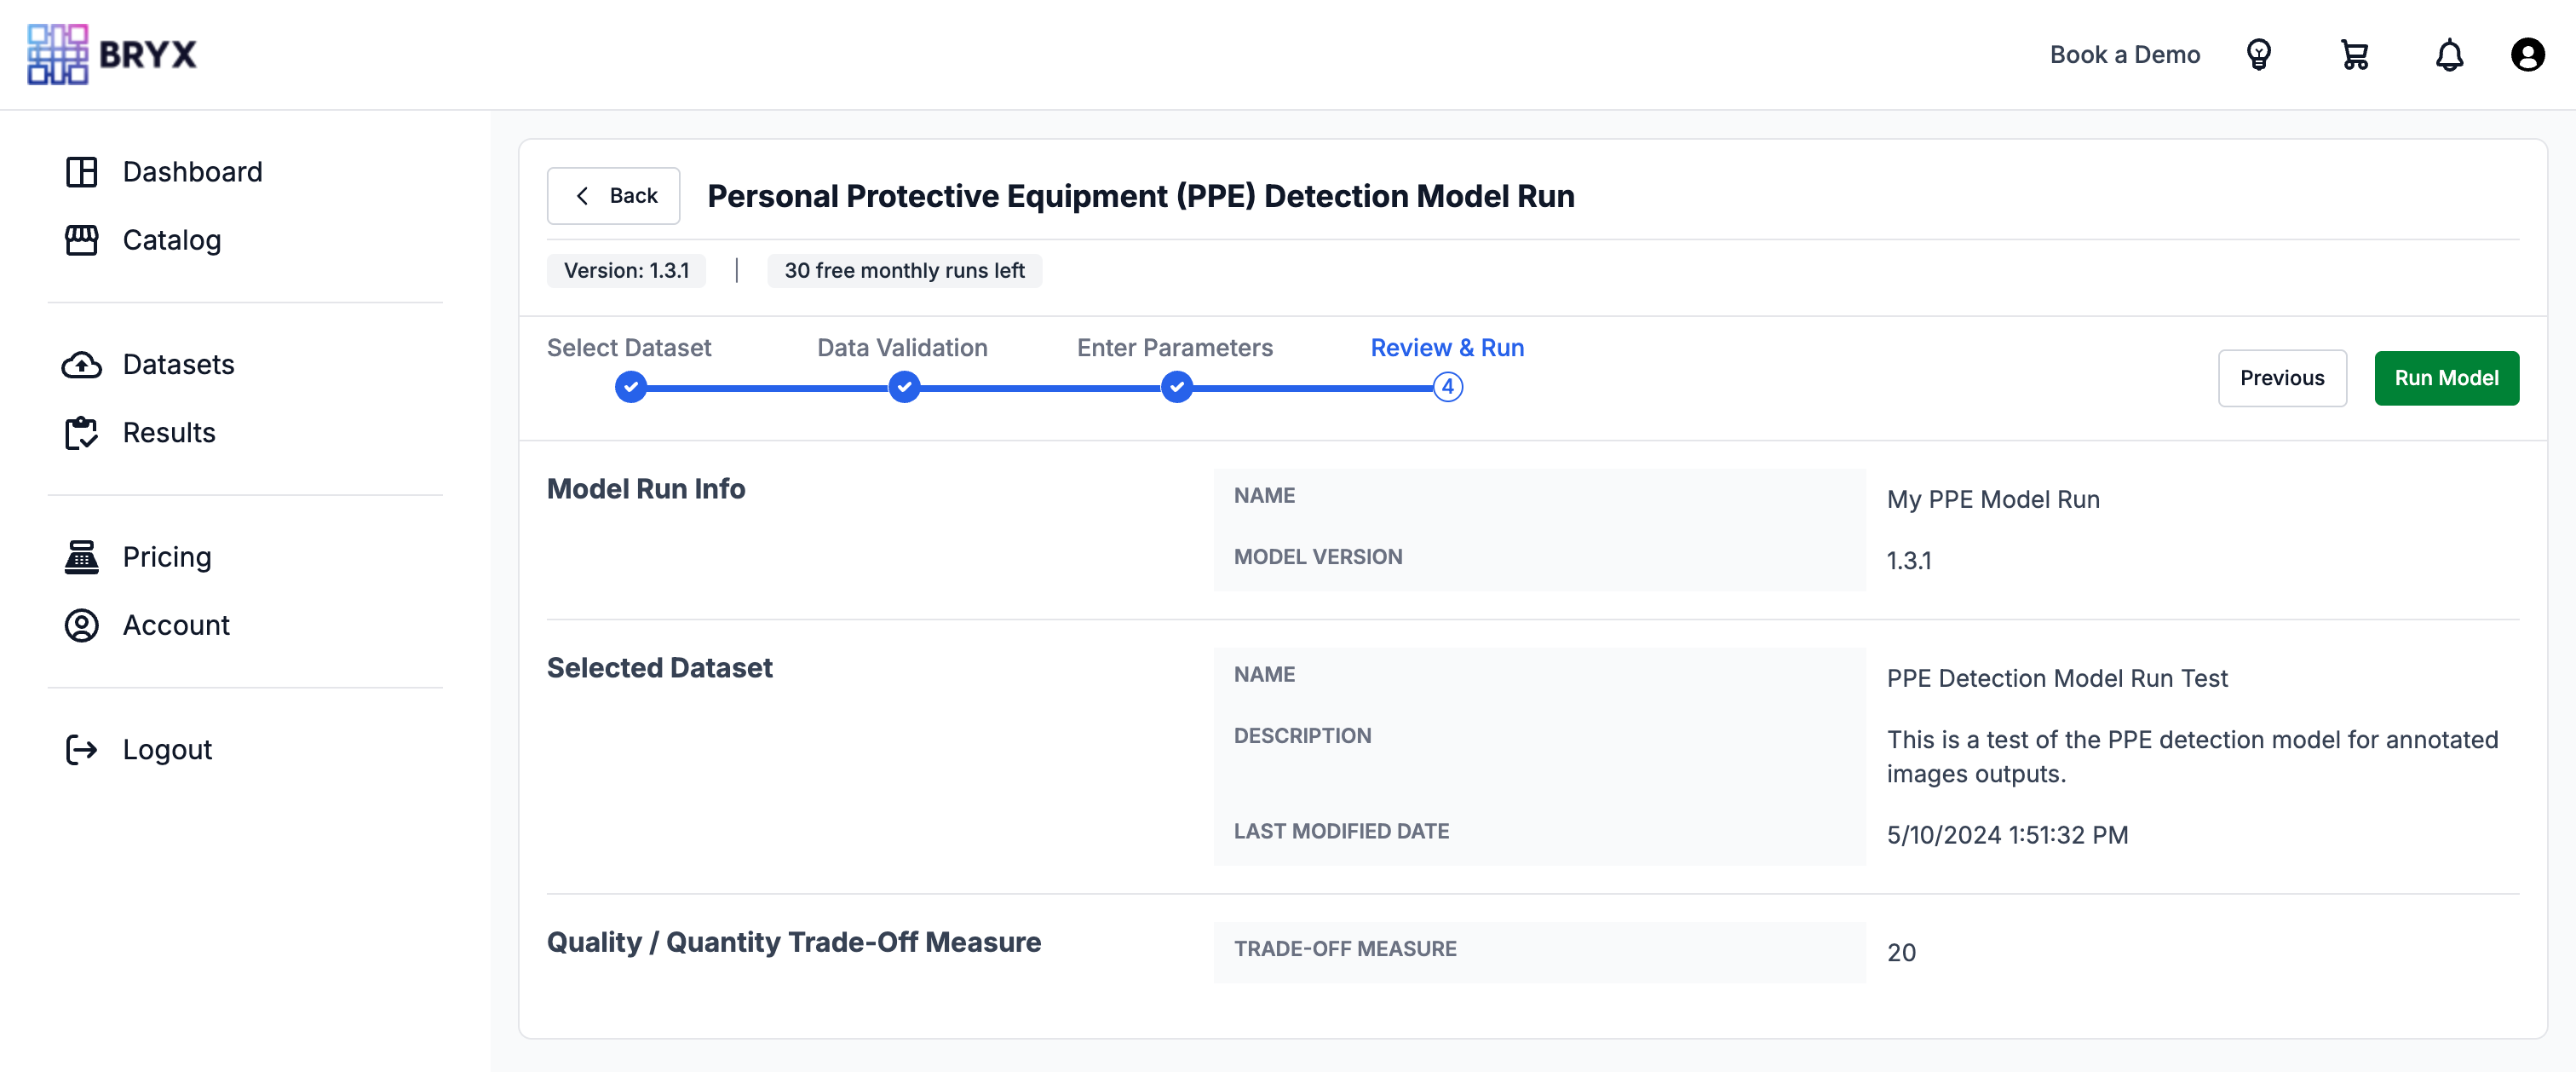Switch to the Review & Run step
Viewport: 2576px width, 1072px height.
coord(1447,347)
